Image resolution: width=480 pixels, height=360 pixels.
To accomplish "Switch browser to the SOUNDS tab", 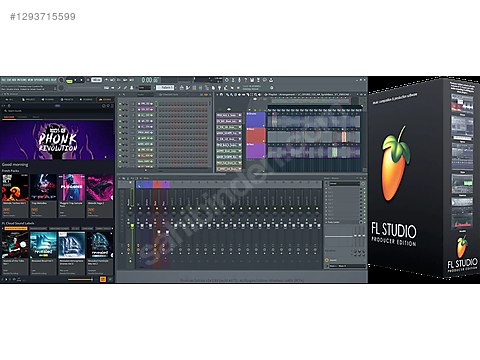I will (105, 99).
